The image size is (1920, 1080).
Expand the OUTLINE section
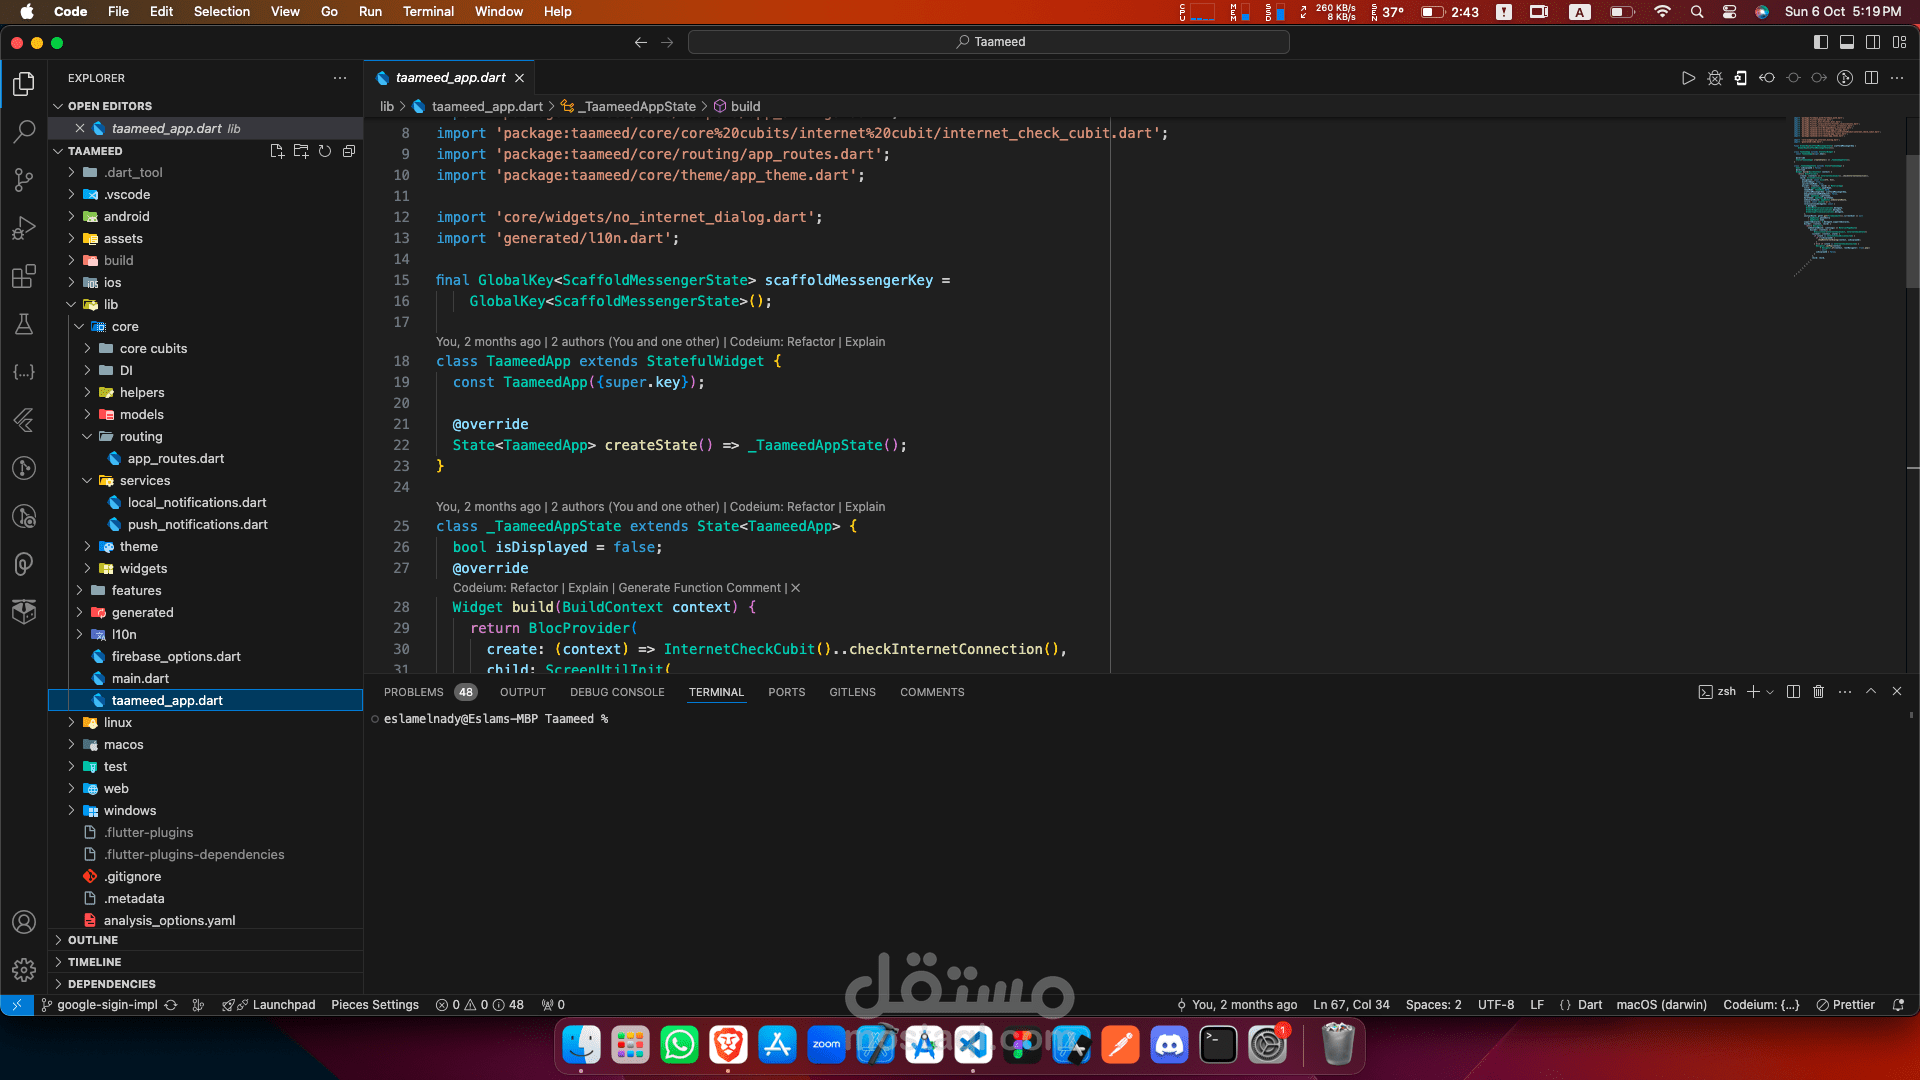92,940
